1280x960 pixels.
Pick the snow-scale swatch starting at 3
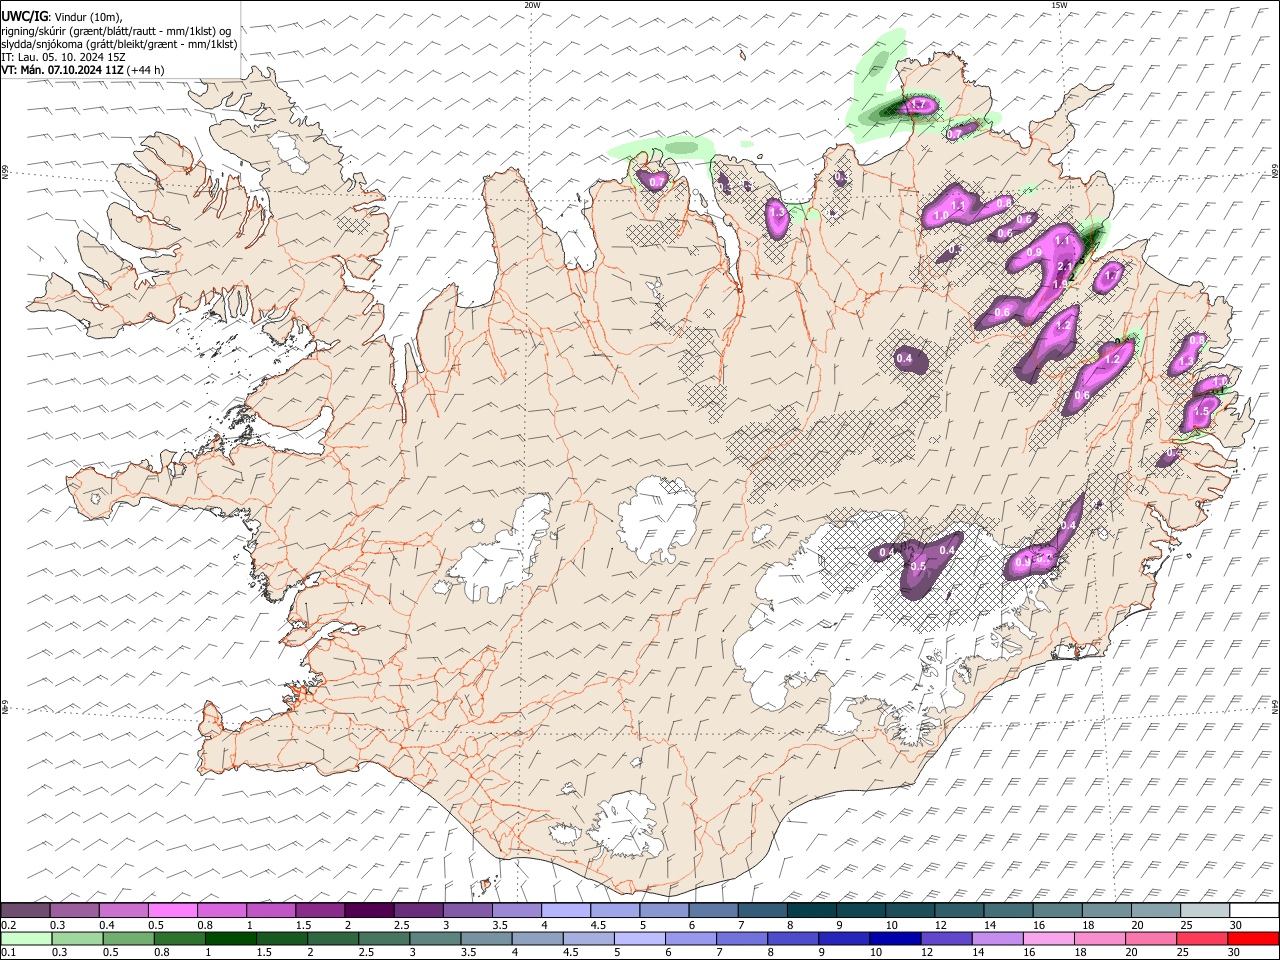point(466,911)
